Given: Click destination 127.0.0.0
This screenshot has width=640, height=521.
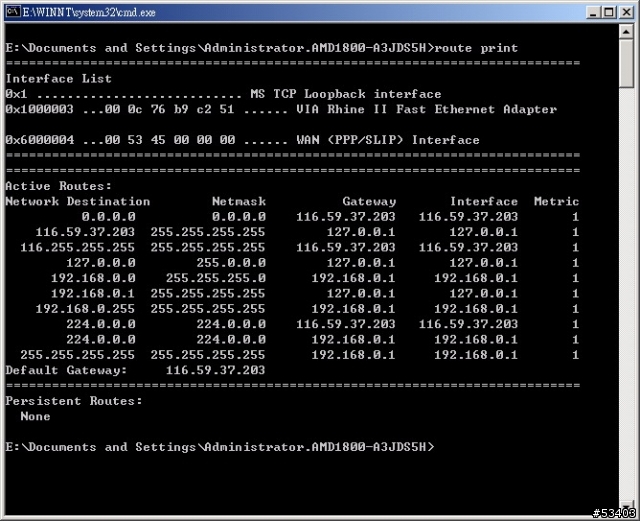Looking at the screenshot, I should [100, 263].
